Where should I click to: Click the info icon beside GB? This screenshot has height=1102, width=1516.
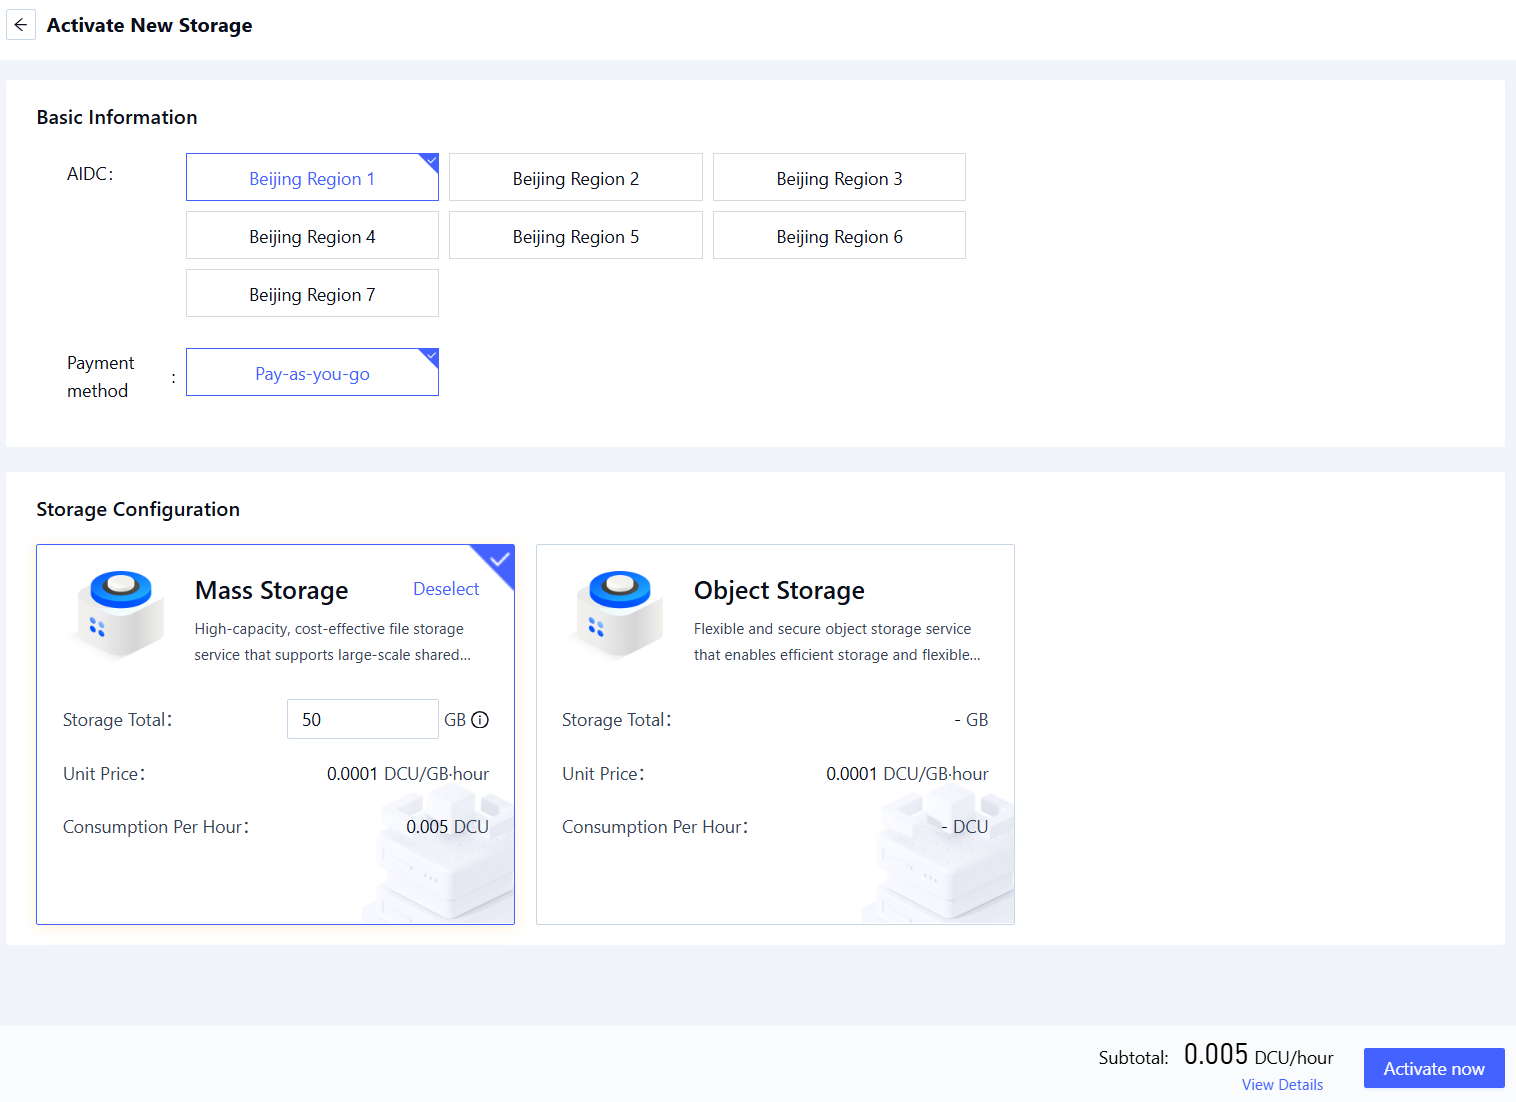point(480,720)
